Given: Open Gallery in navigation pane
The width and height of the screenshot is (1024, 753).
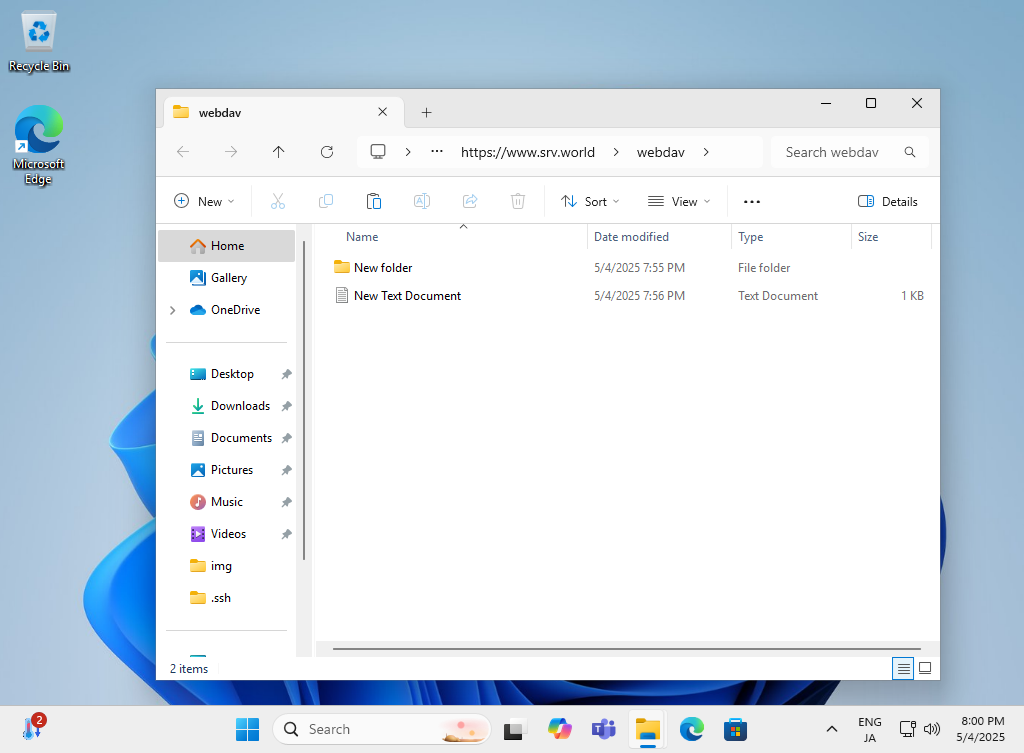Looking at the screenshot, I should pyautogui.click(x=227, y=278).
